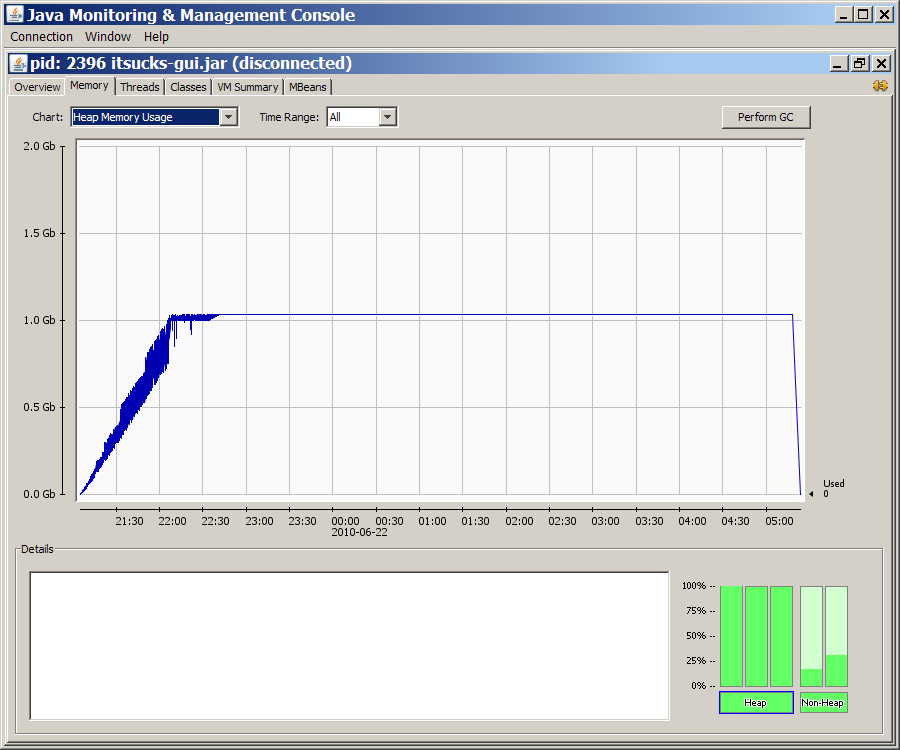Viewport: 900px width, 750px height.
Task: Select the Heap Memory Usage combo box
Action: pos(154,117)
